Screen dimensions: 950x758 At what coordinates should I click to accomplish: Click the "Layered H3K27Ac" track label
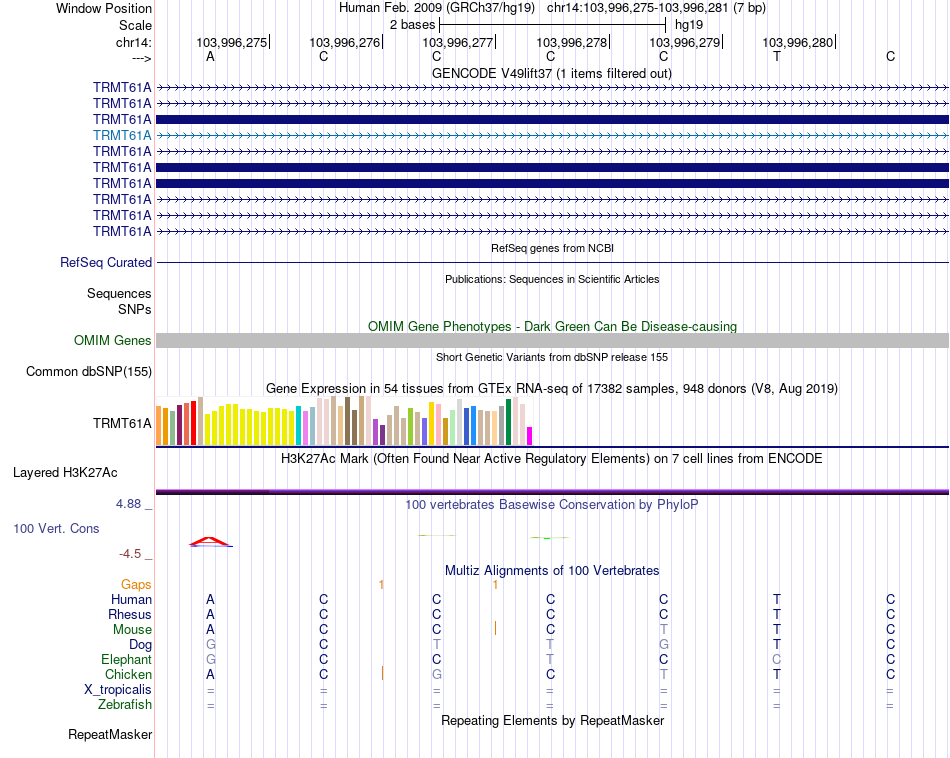point(65,473)
